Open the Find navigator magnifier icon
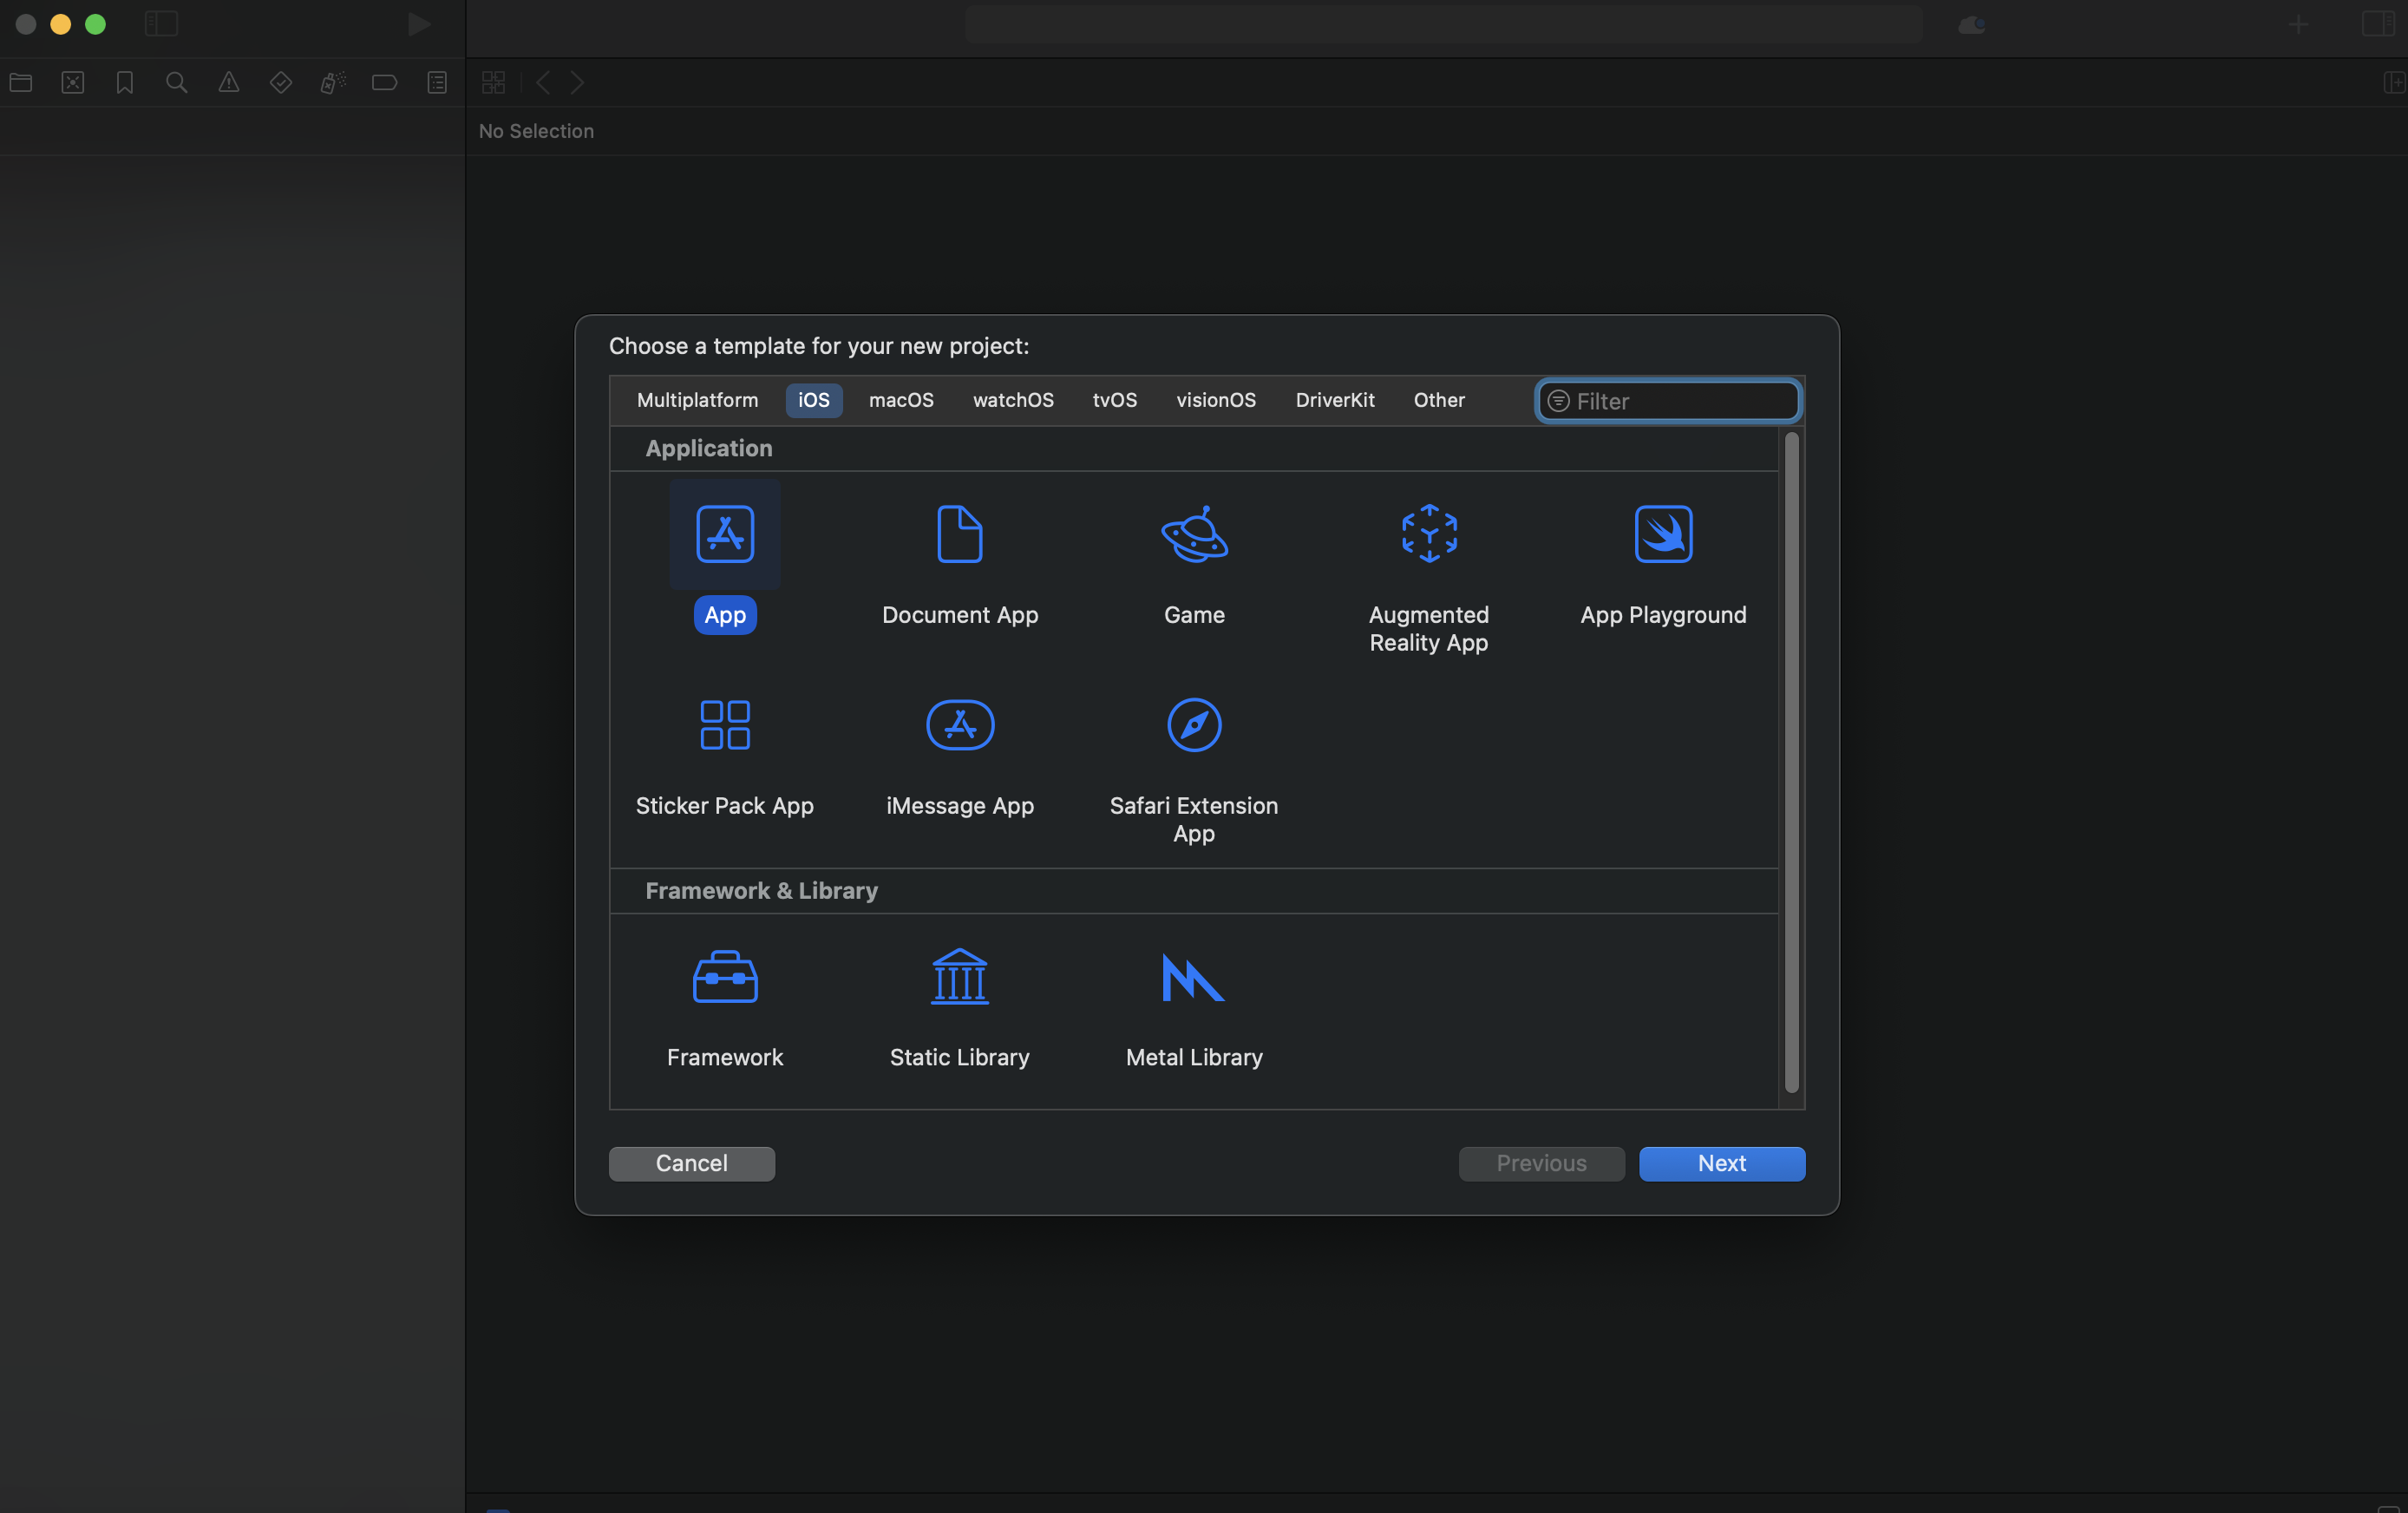Screen dimensions: 2408x1513 pos(176,83)
